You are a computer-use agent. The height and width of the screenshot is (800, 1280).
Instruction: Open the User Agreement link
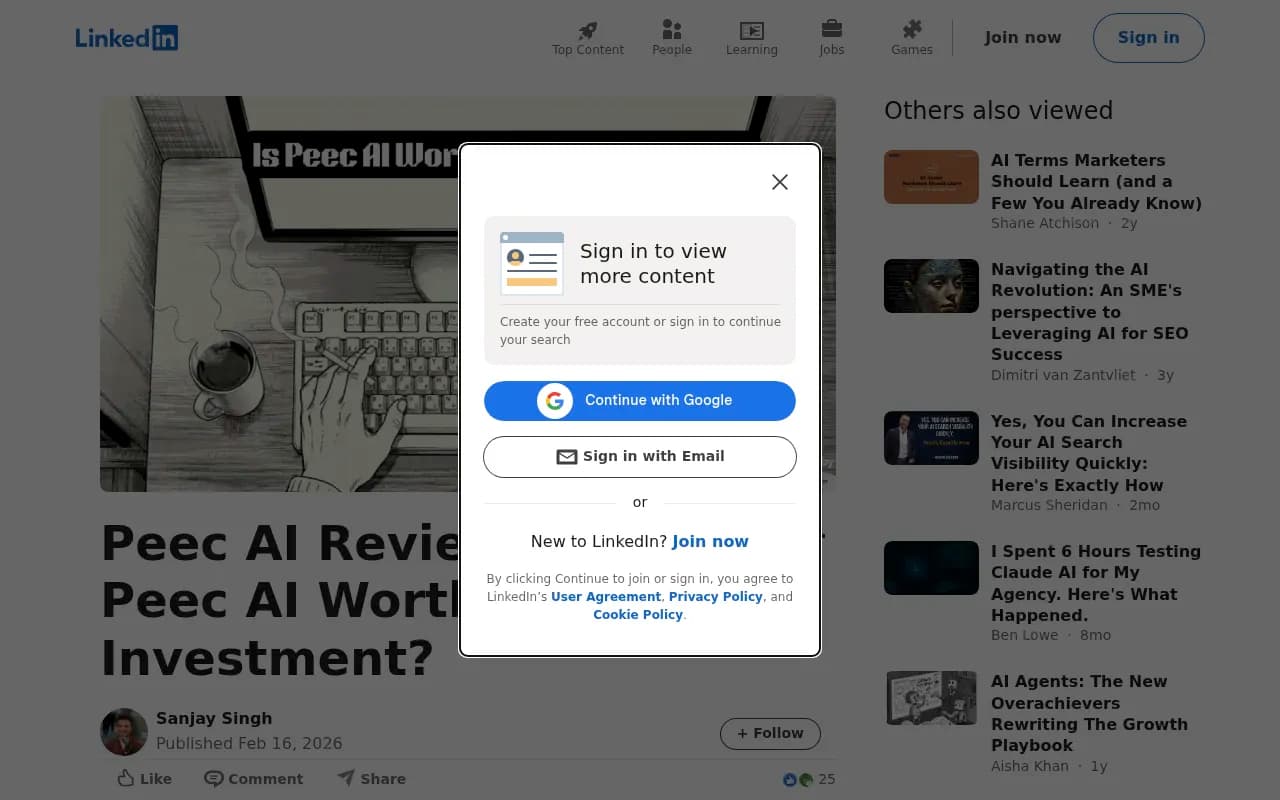point(606,597)
